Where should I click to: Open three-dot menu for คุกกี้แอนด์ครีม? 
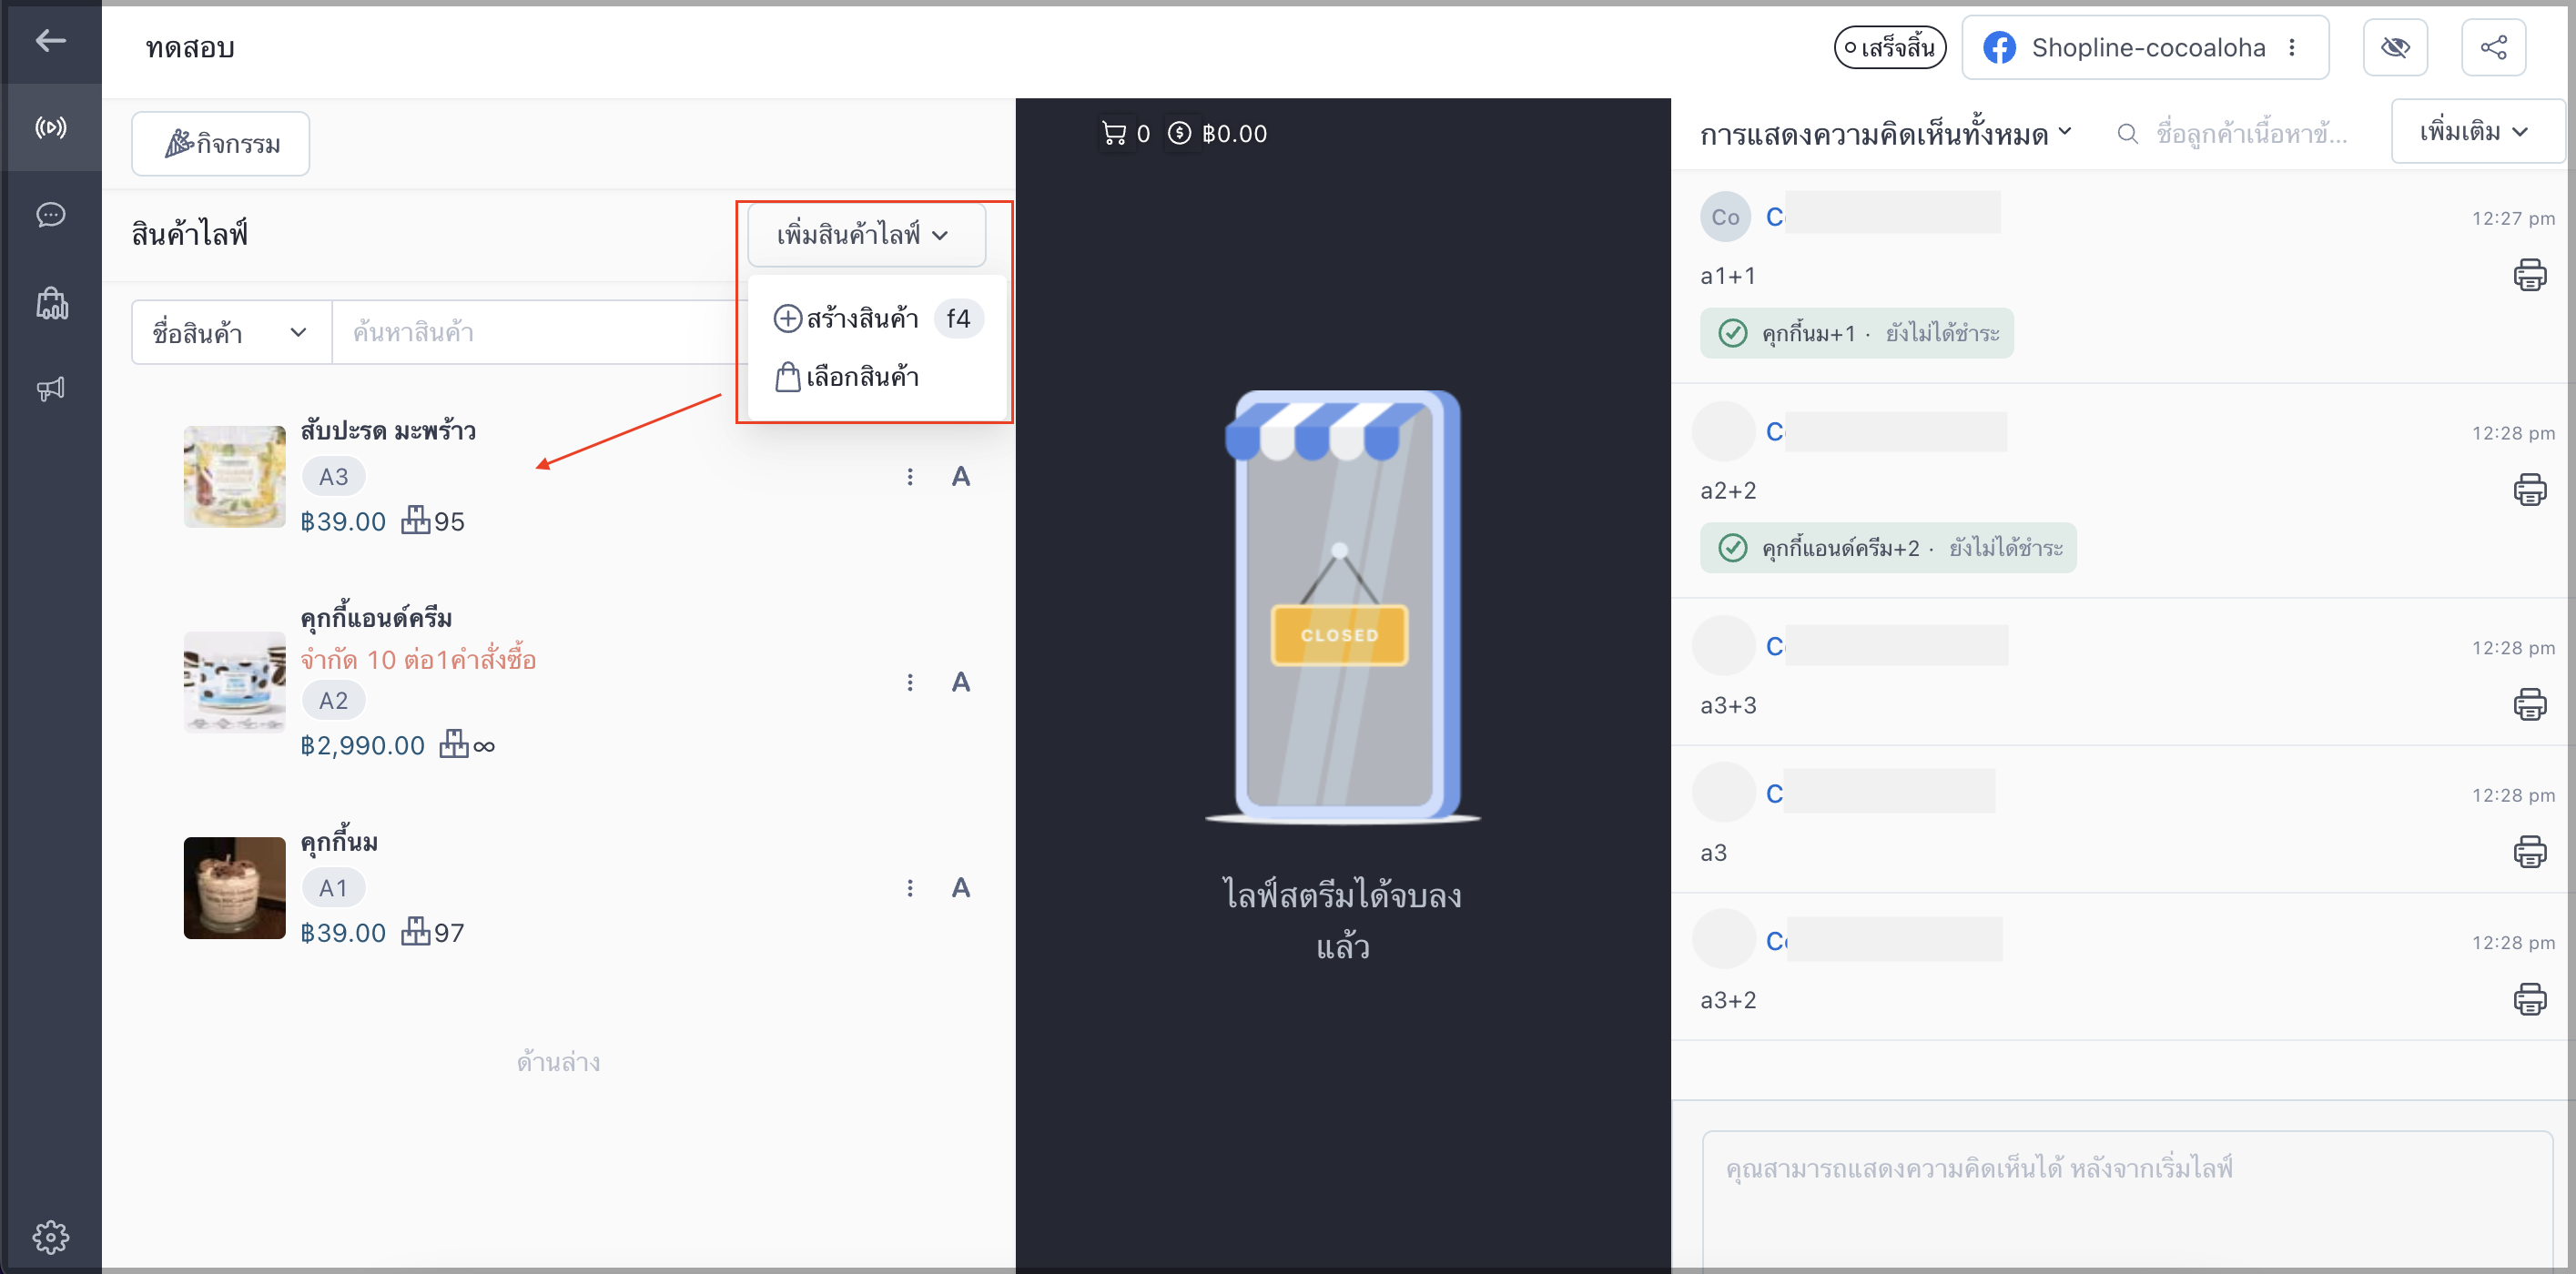click(909, 682)
